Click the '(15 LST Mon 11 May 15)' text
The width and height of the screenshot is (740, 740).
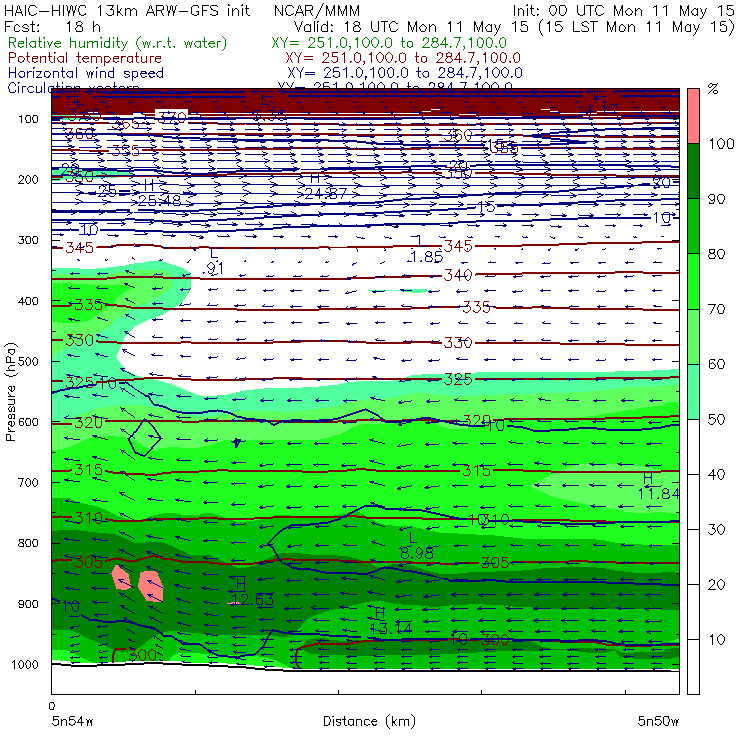coord(637,27)
